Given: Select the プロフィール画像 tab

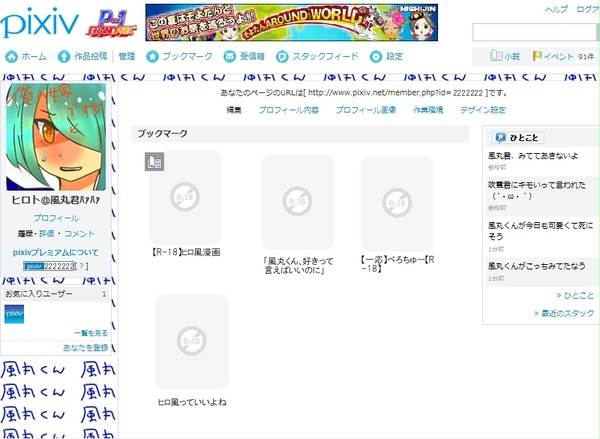Looking at the screenshot, I should click(366, 110).
